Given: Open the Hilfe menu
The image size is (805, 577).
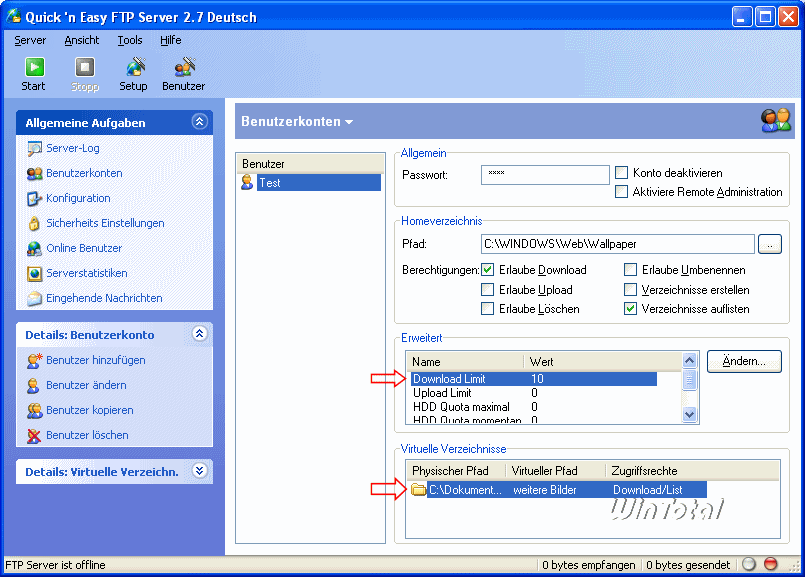Looking at the screenshot, I should pos(170,40).
